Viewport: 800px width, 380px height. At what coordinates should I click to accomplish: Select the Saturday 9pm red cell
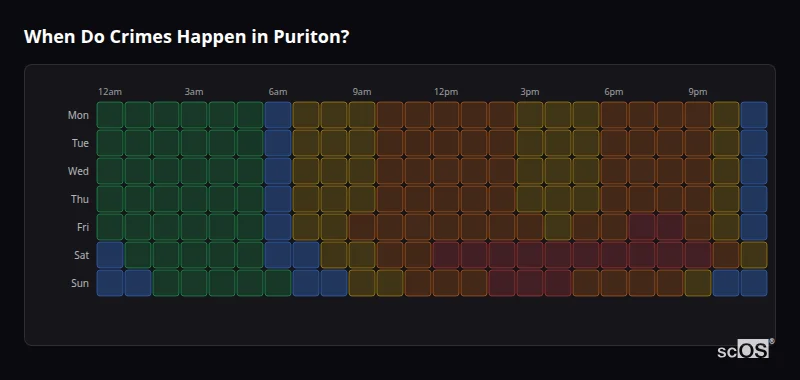[697, 255]
